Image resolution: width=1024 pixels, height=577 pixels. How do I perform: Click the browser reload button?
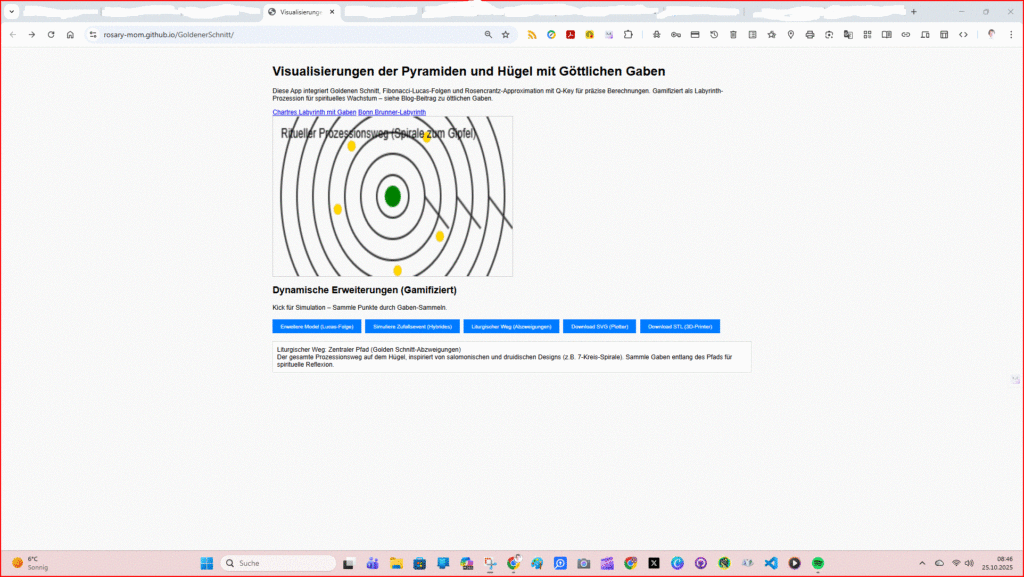point(51,34)
